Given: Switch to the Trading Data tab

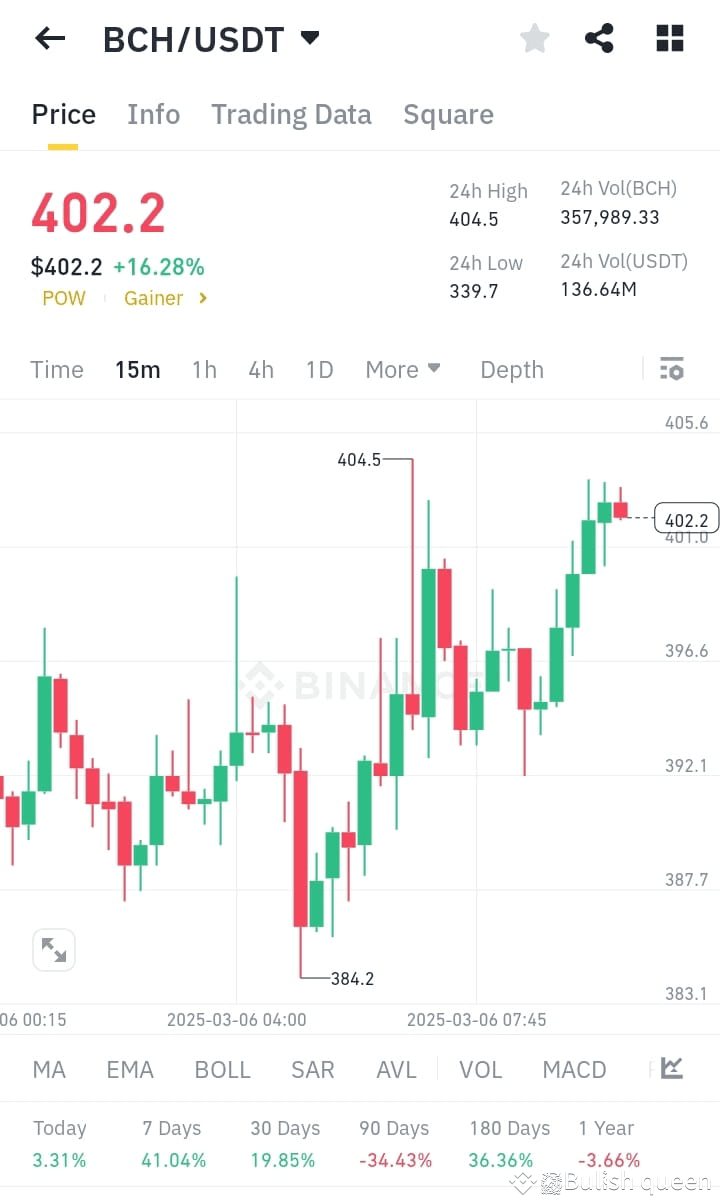Looking at the screenshot, I should pyautogui.click(x=291, y=114).
